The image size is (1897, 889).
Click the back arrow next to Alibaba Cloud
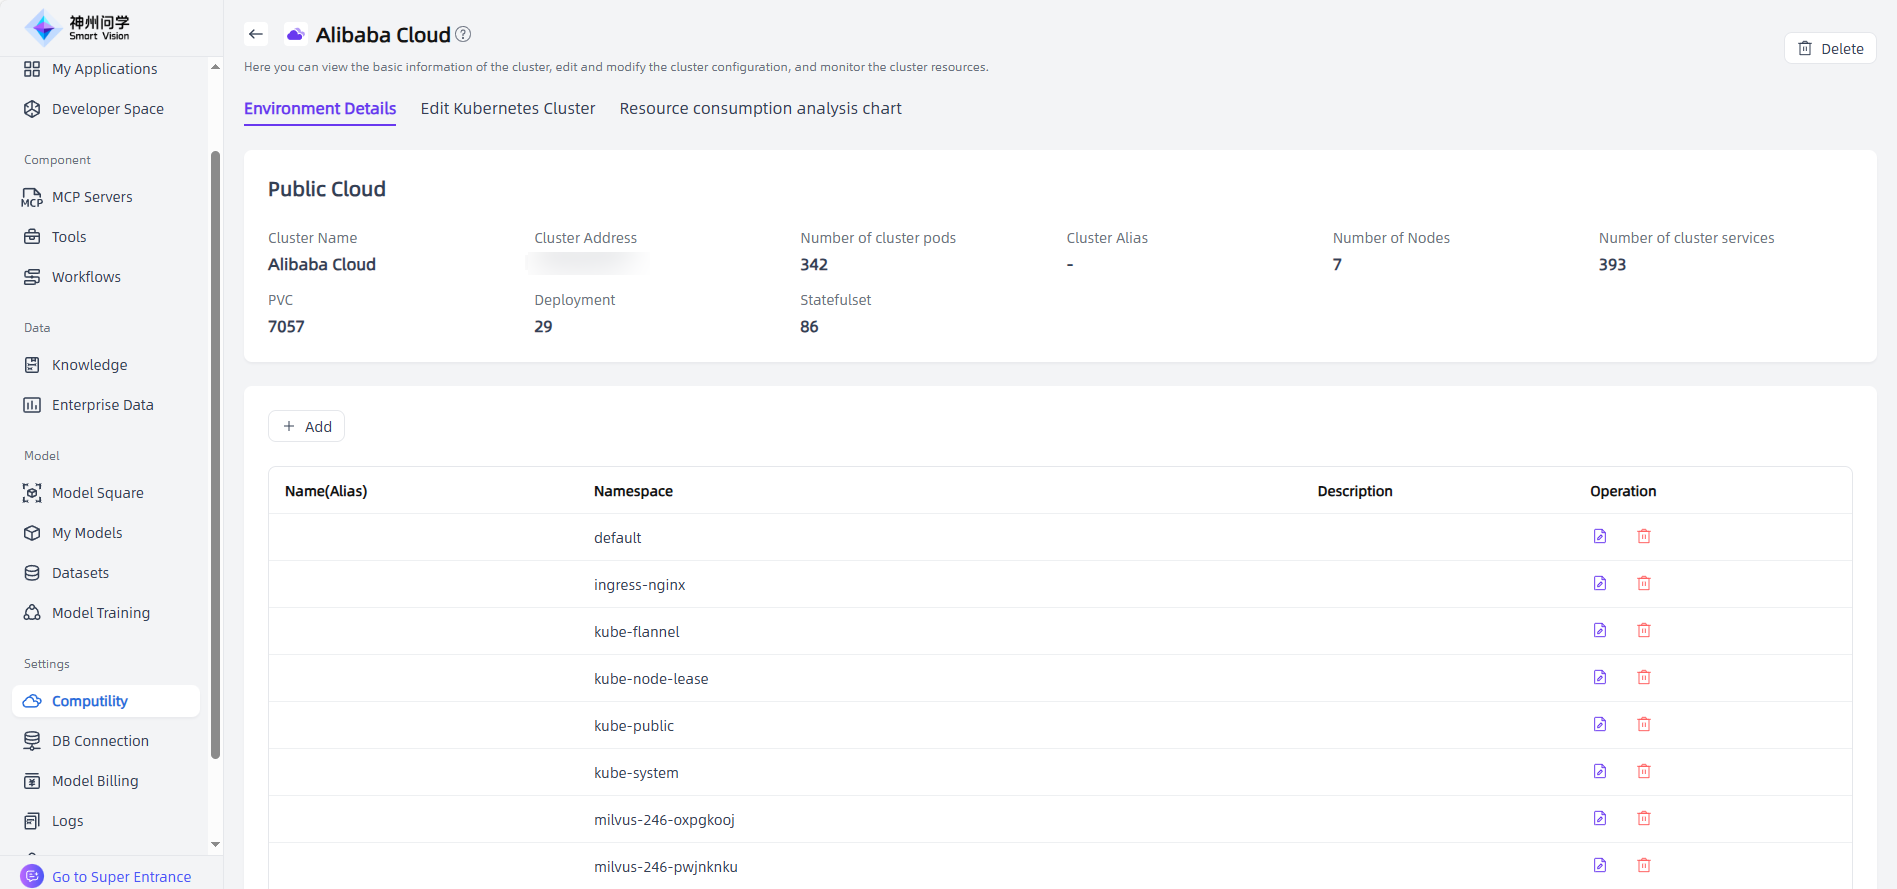point(256,34)
